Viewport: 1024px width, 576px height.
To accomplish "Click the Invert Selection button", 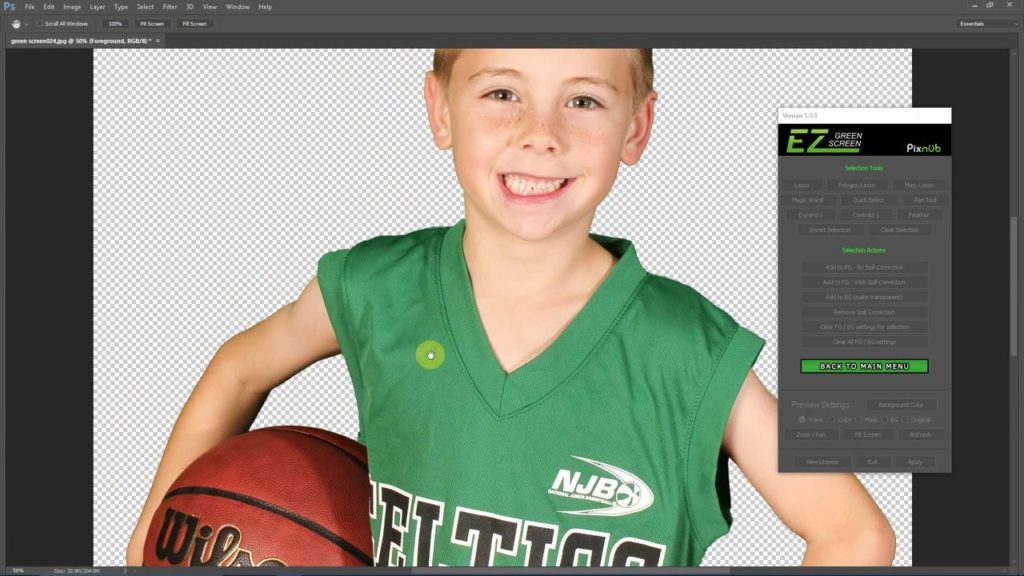I will pos(830,230).
